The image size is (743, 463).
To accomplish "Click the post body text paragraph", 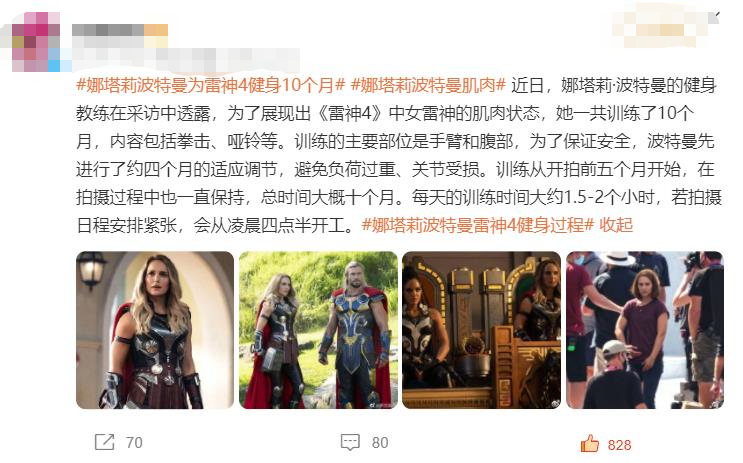I will pyautogui.click(x=399, y=155).
